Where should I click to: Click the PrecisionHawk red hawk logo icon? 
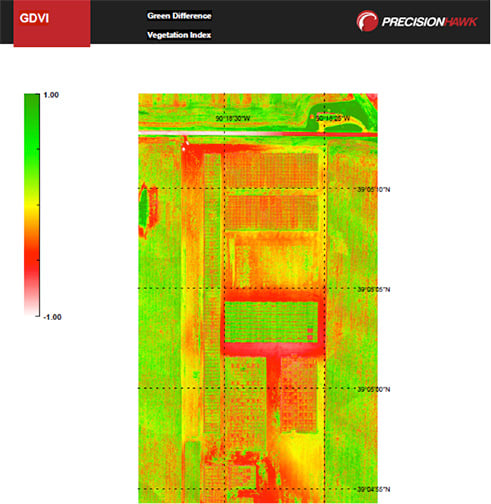tap(367, 21)
